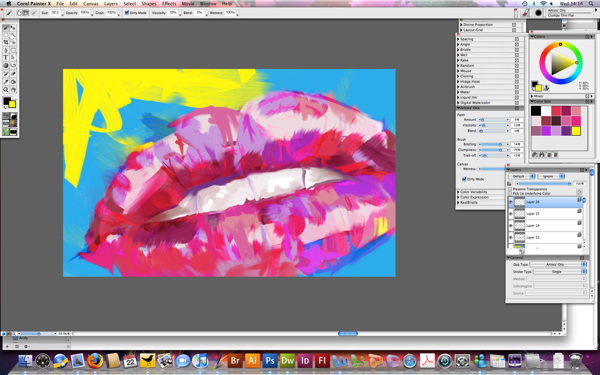This screenshot has width=600, height=375.
Task: Collapse the Artists' Oils section
Action: point(458,108)
